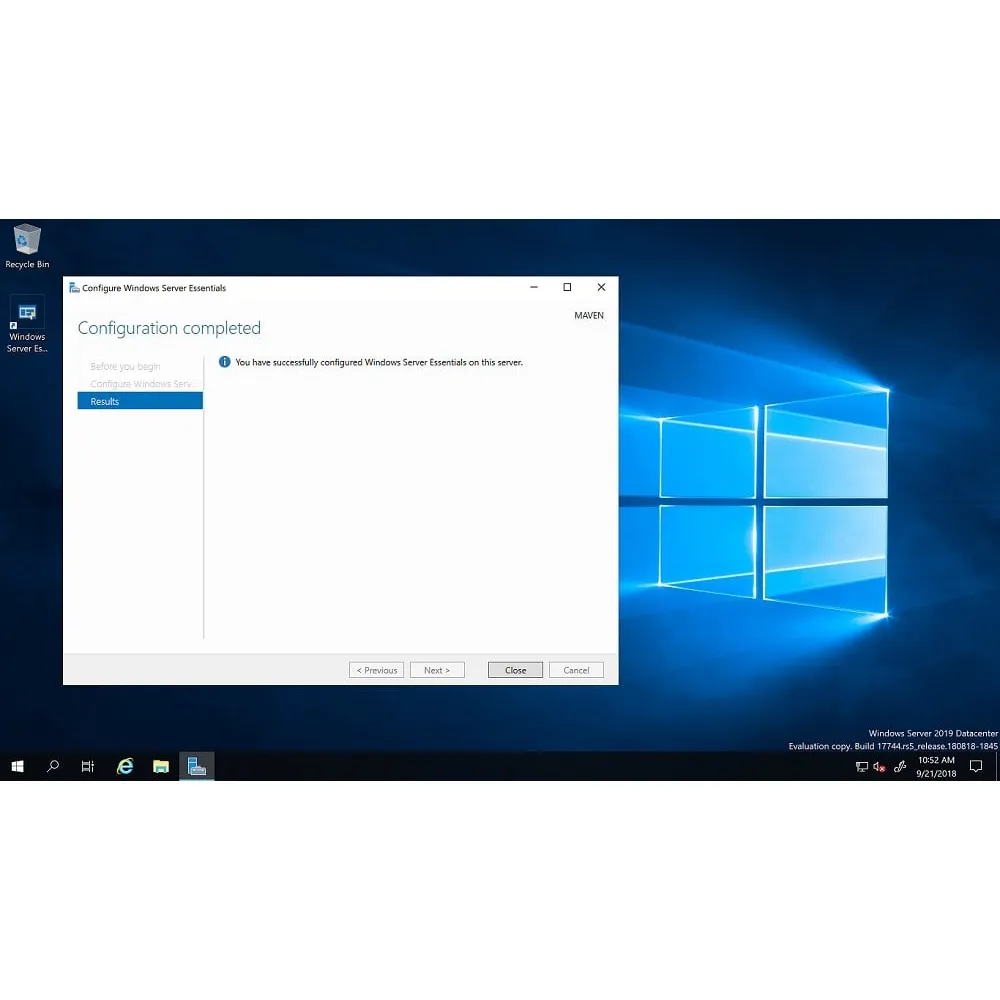Click the Close button in the wizard
This screenshot has width=1000, height=1000.
click(x=515, y=670)
